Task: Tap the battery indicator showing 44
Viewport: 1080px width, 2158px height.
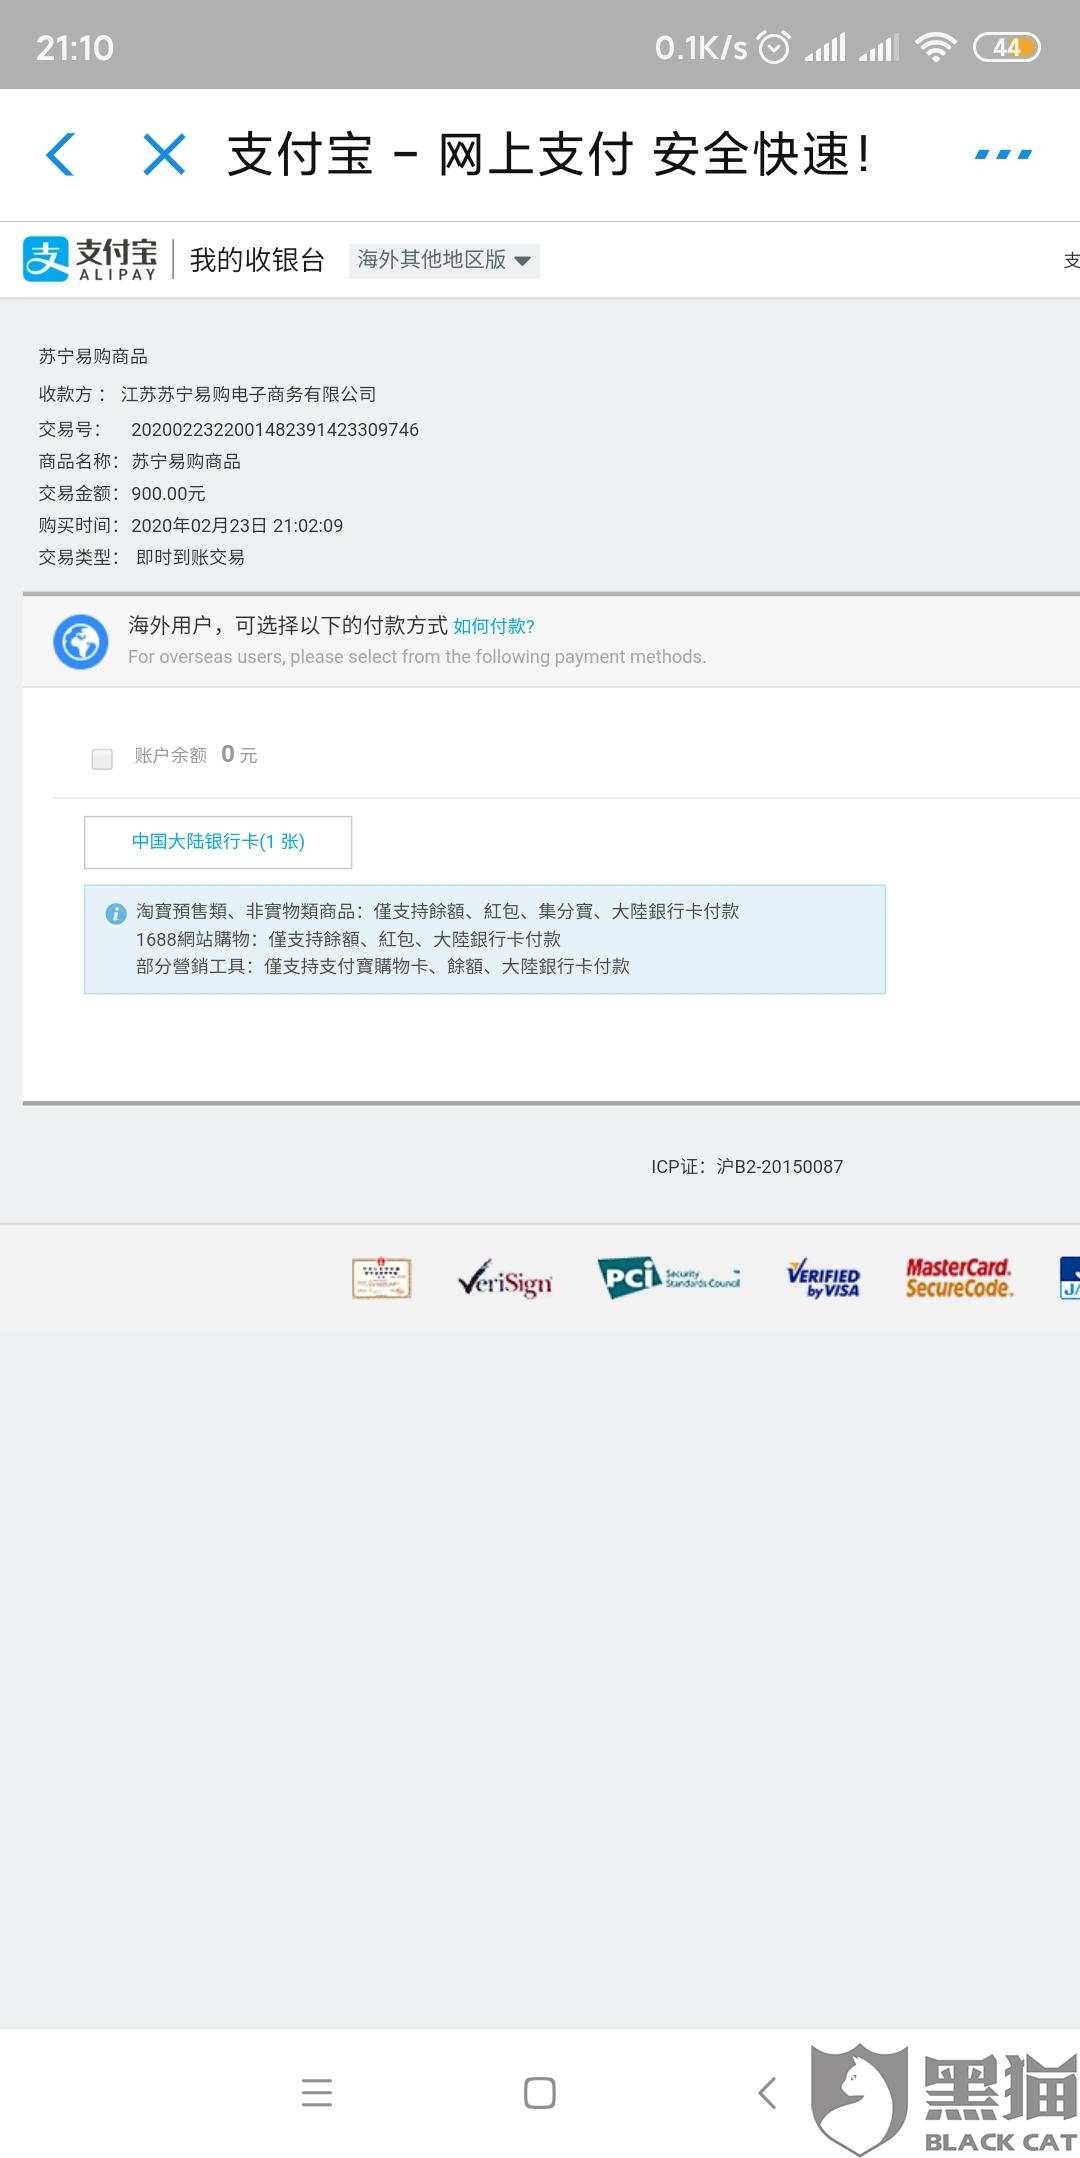Action: tap(1007, 47)
